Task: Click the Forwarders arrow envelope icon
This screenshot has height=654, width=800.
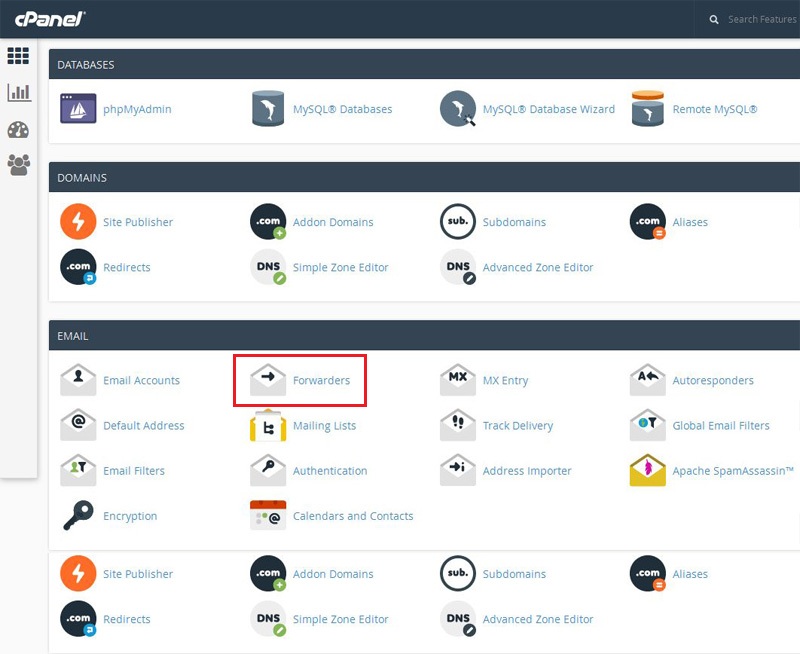Action: 268,380
